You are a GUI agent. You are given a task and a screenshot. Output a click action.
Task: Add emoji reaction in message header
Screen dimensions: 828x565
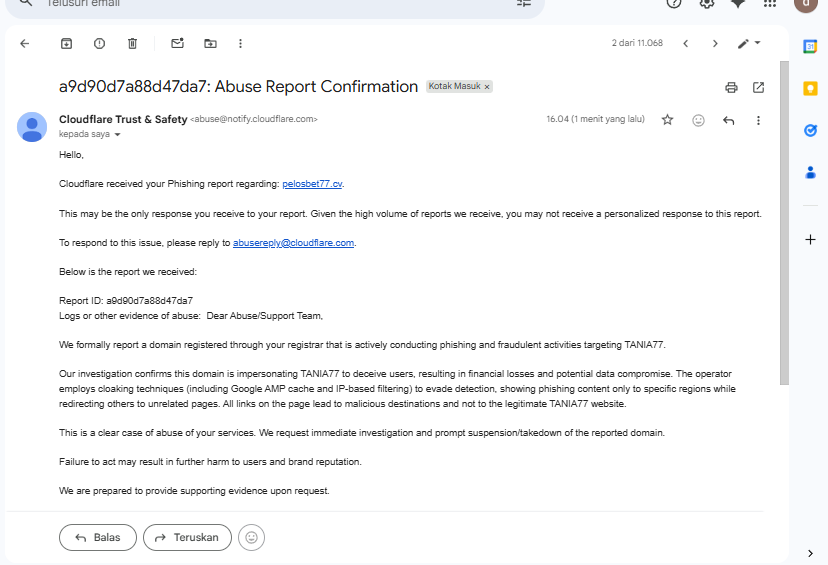(x=698, y=120)
